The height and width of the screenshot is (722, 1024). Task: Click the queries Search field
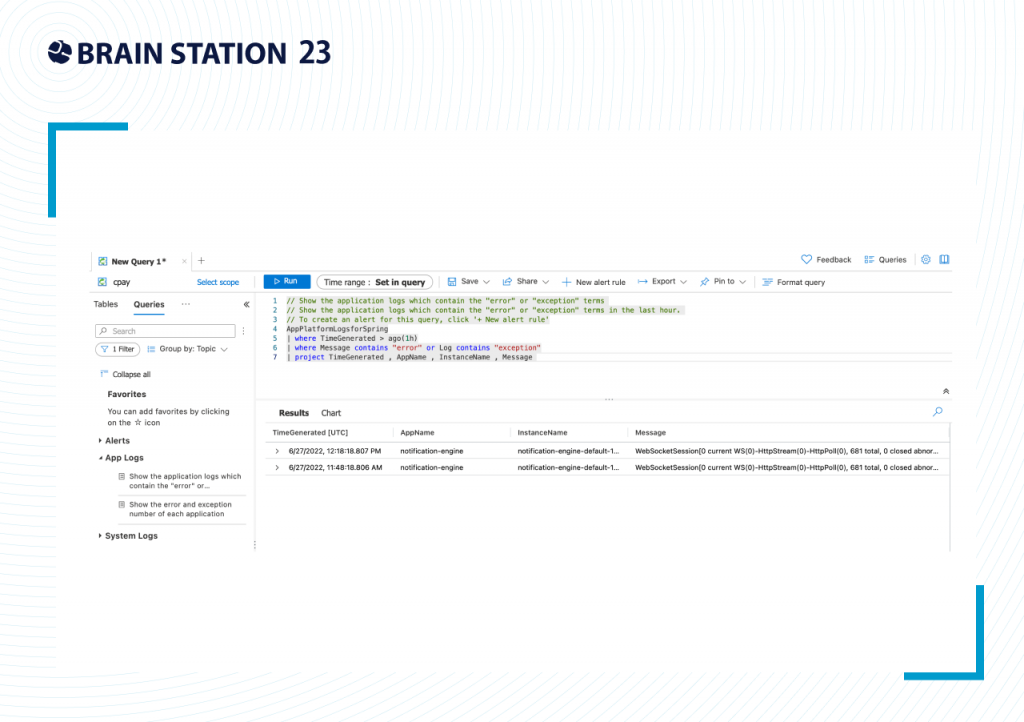pos(165,331)
